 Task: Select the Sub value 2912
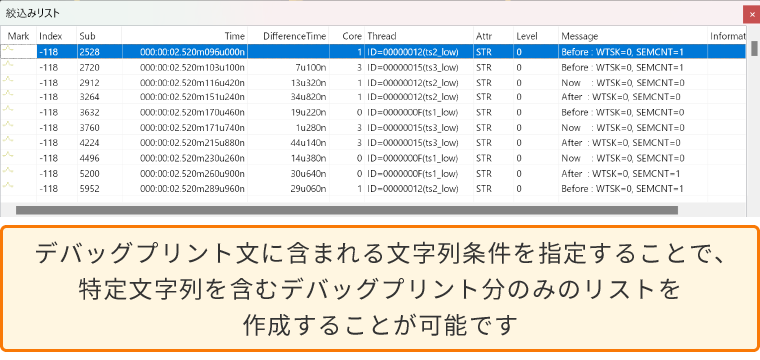[x=90, y=82]
